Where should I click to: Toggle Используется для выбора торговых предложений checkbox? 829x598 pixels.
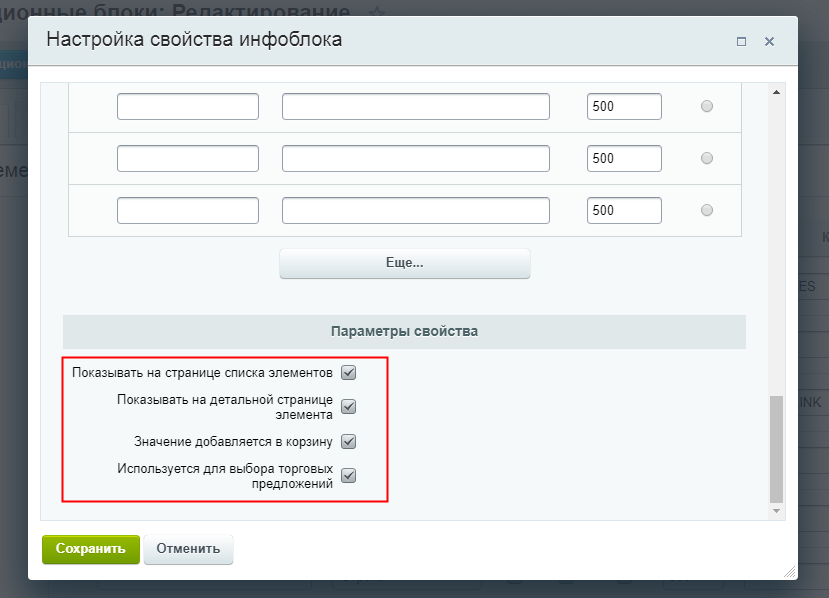tap(349, 475)
